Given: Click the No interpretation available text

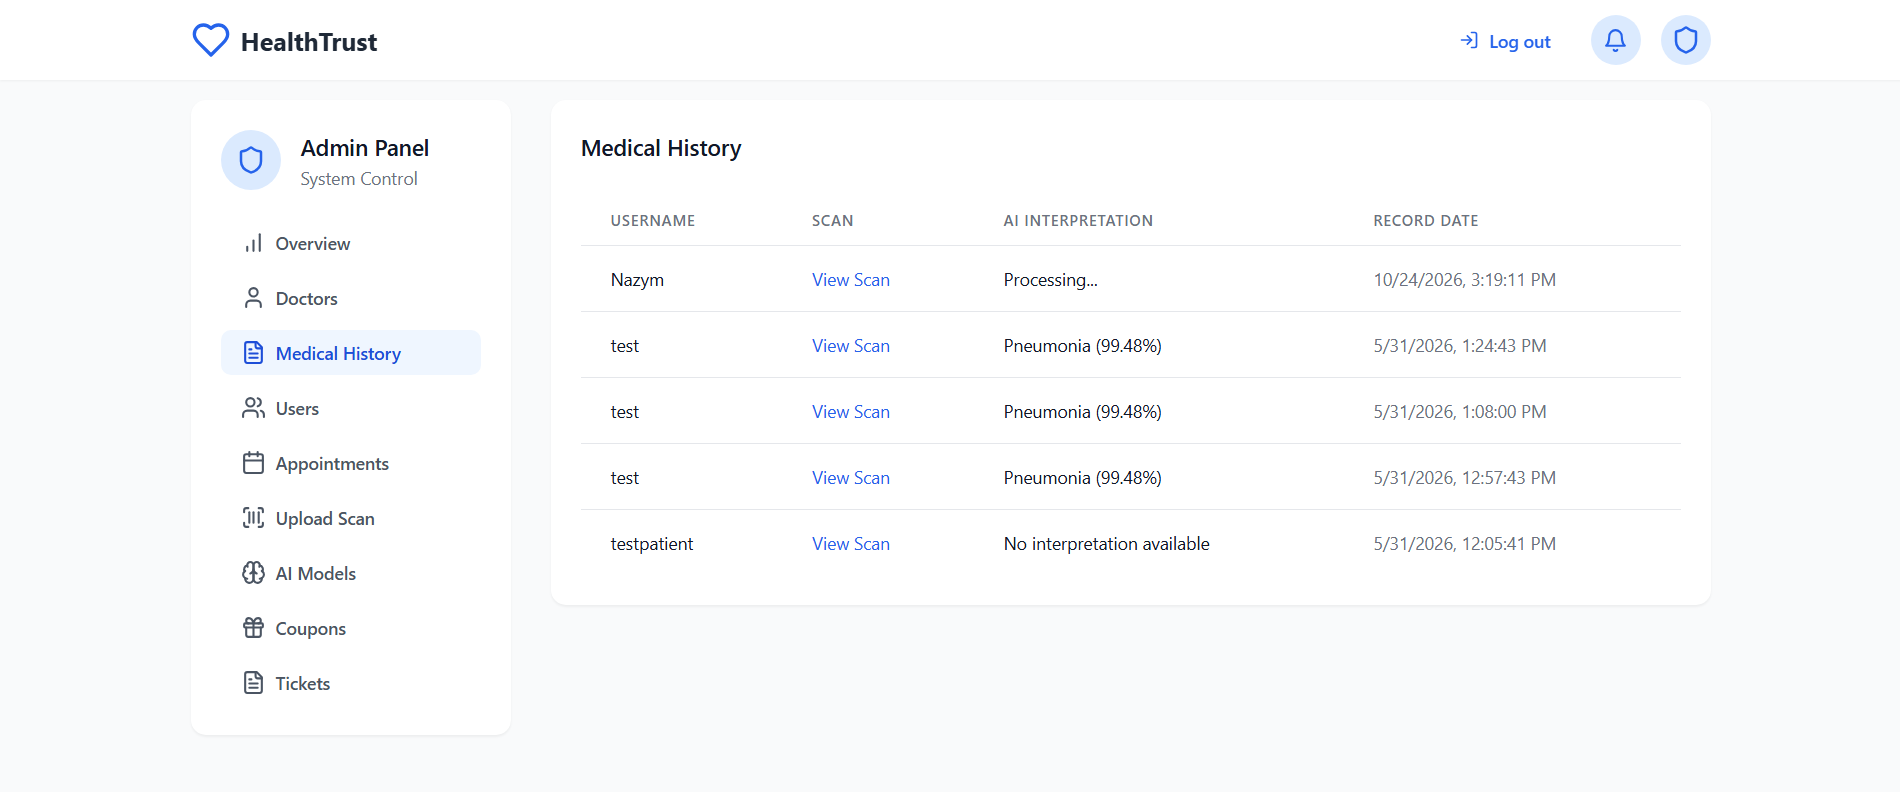Looking at the screenshot, I should point(1107,544).
